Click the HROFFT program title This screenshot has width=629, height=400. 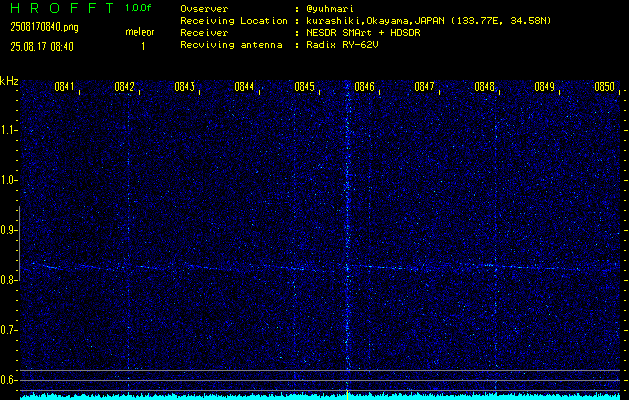point(63,8)
